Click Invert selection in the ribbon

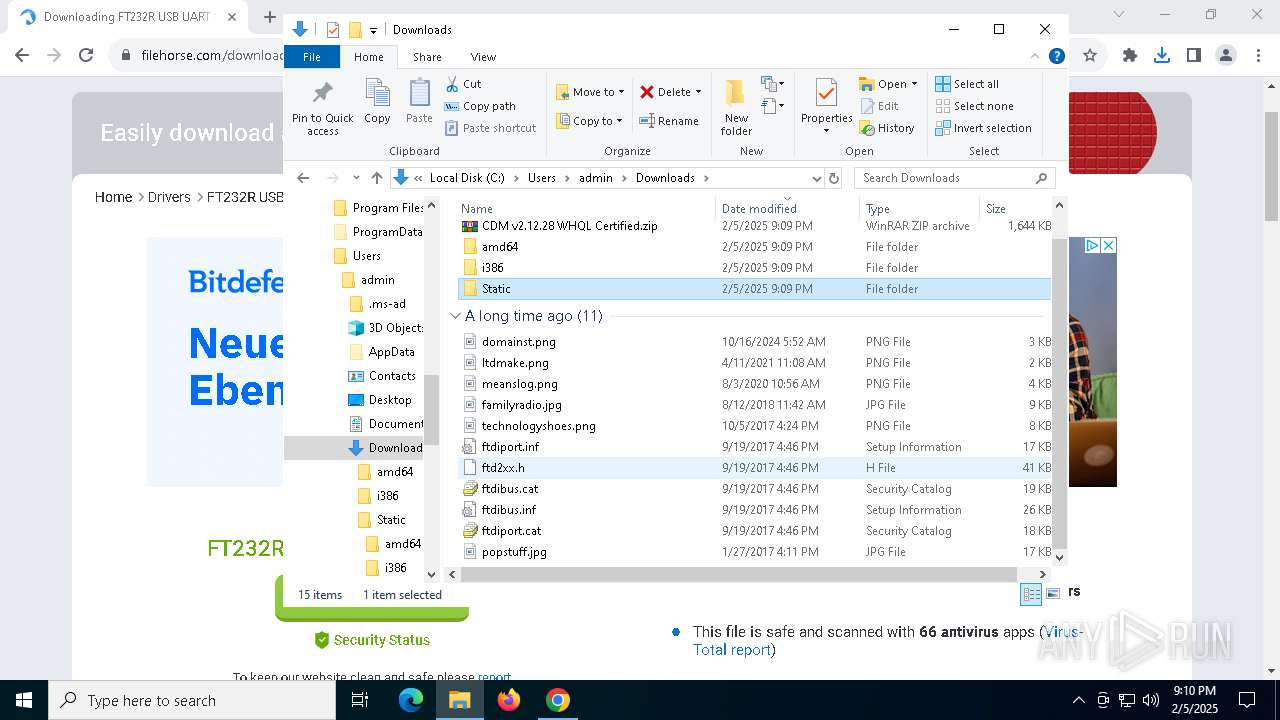(x=983, y=128)
